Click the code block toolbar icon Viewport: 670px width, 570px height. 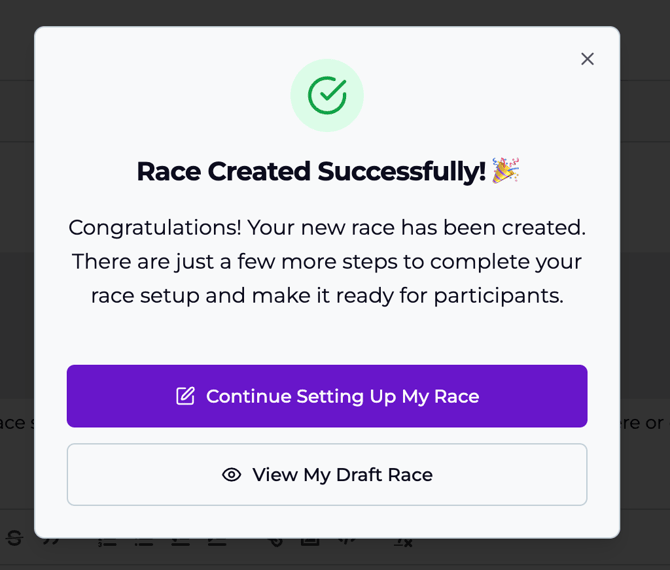(346, 541)
